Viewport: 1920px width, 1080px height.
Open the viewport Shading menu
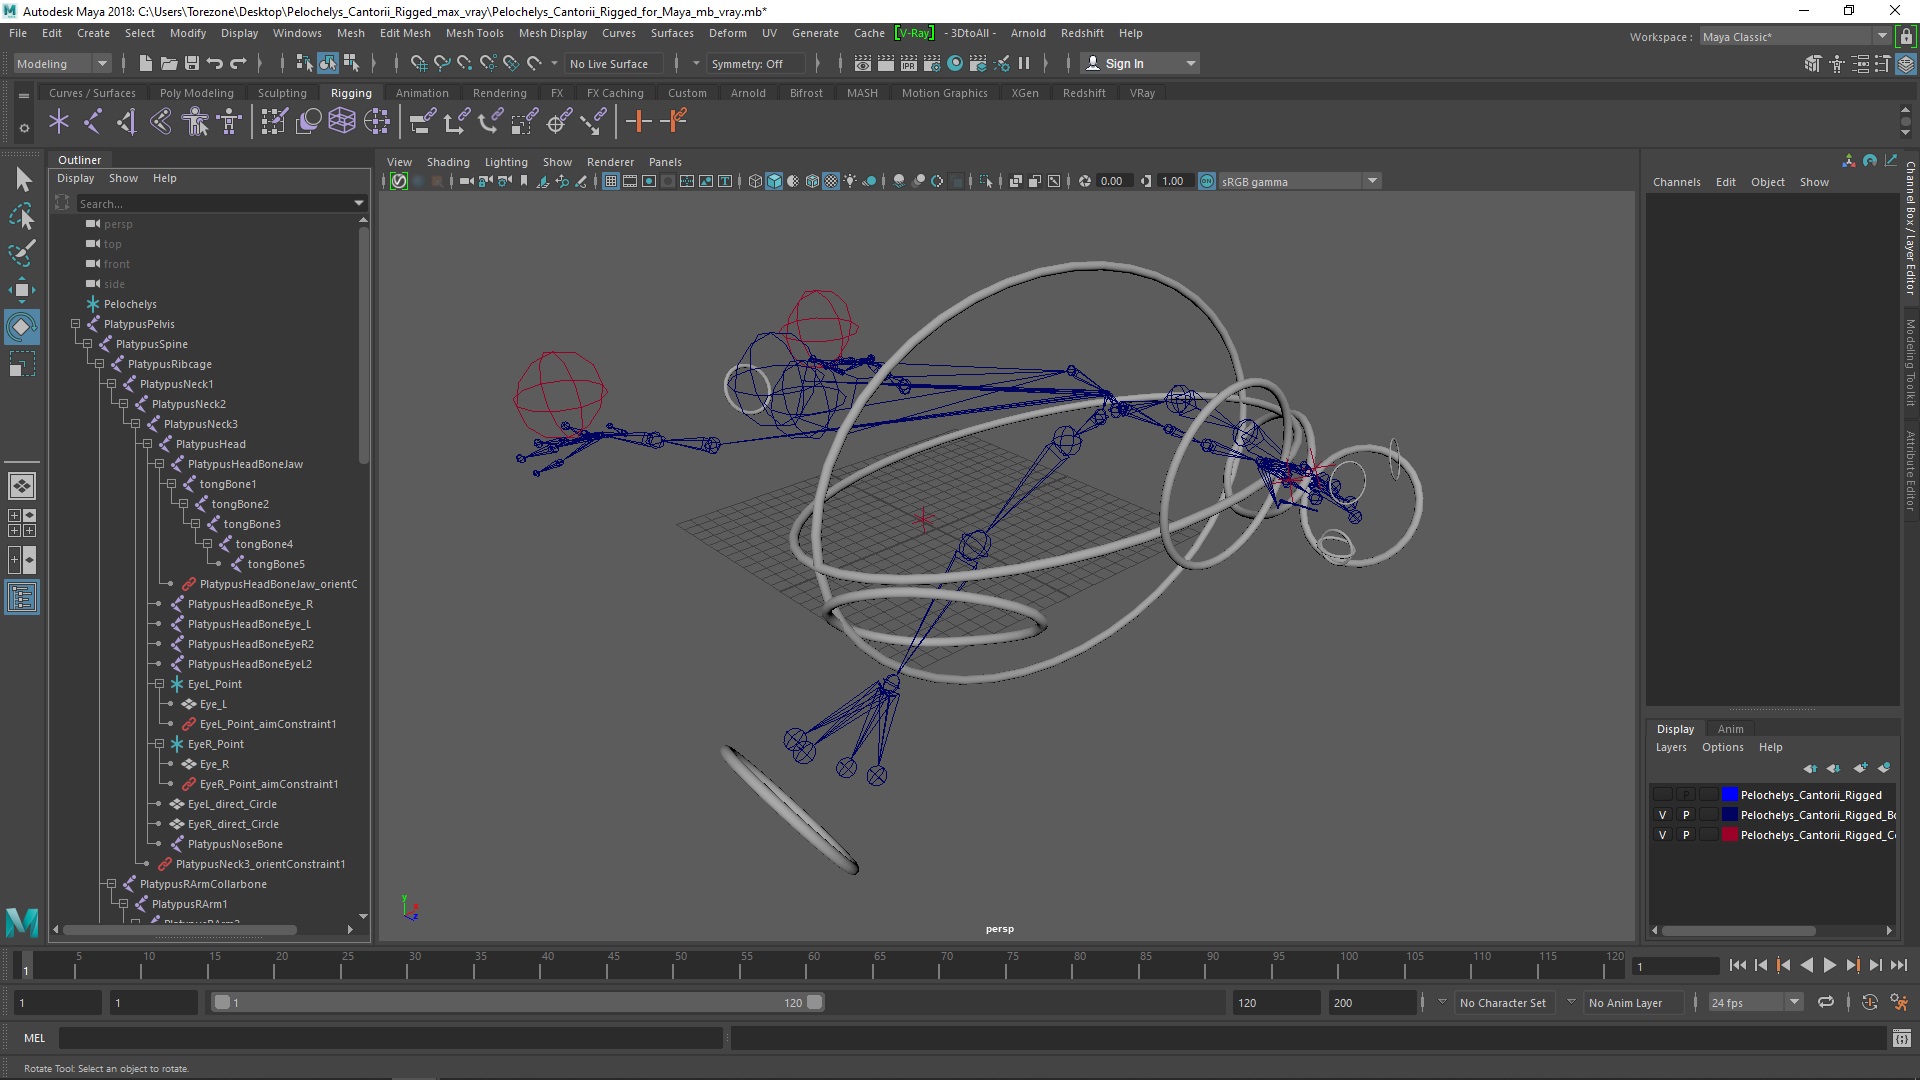(x=448, y=162)
